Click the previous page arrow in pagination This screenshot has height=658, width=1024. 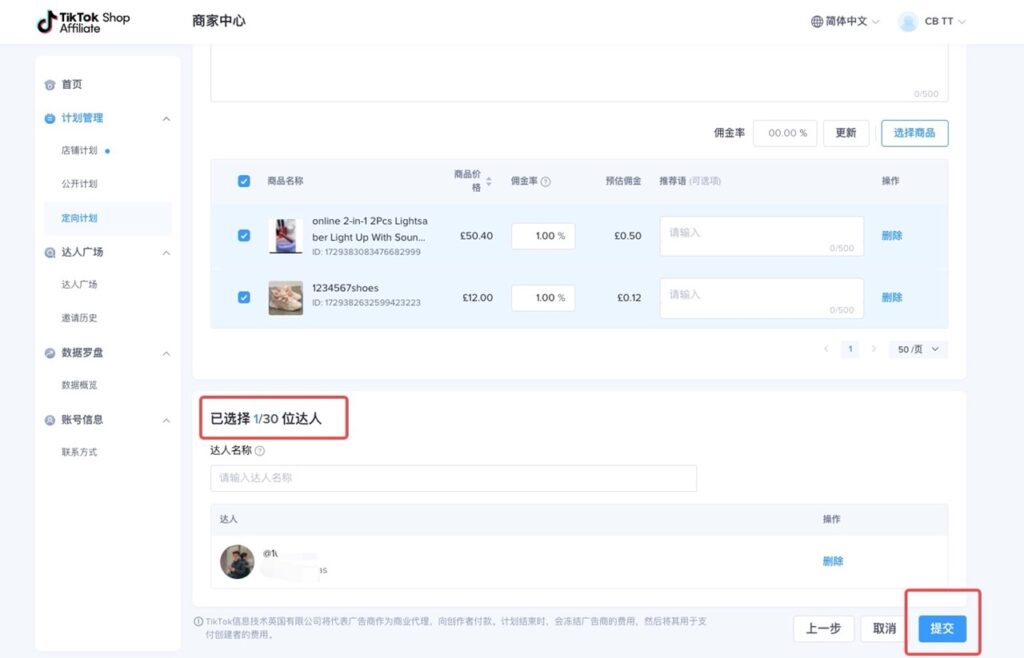[826, 349]
